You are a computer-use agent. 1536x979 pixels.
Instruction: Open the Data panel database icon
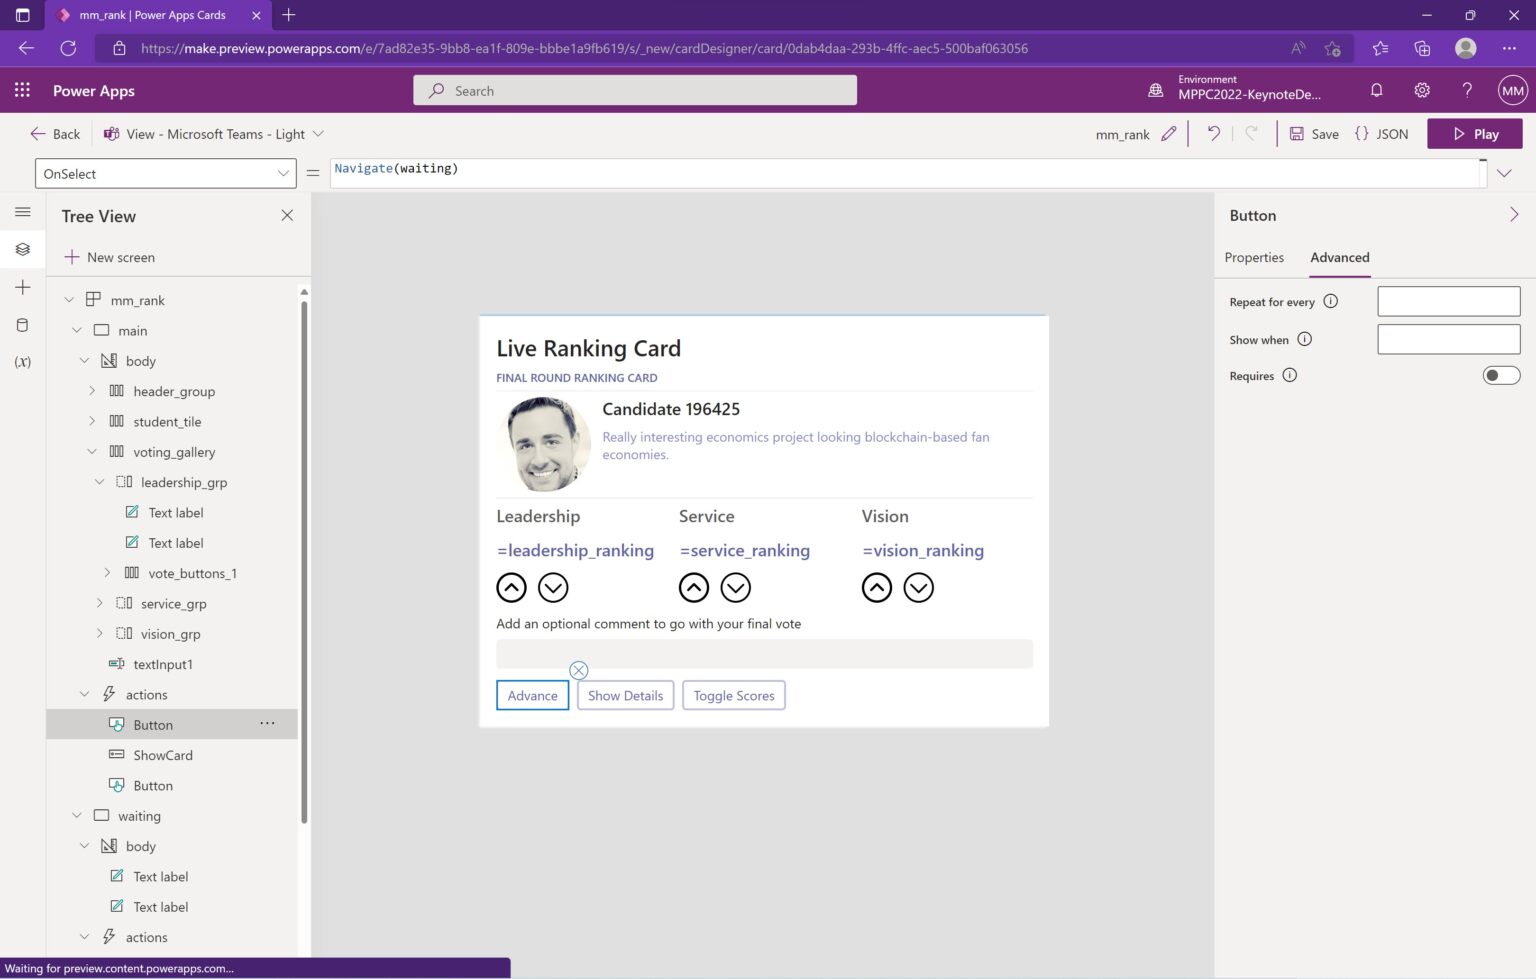click(22, 324)
